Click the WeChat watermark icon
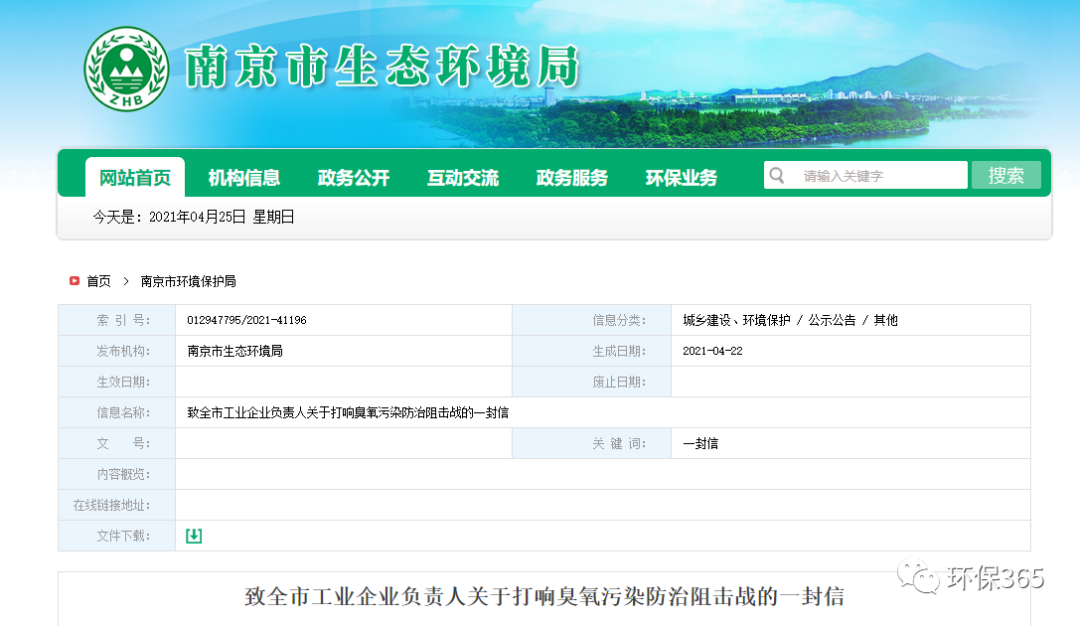The height and width of the screenshot is (626, 1080). coord(917,578)
